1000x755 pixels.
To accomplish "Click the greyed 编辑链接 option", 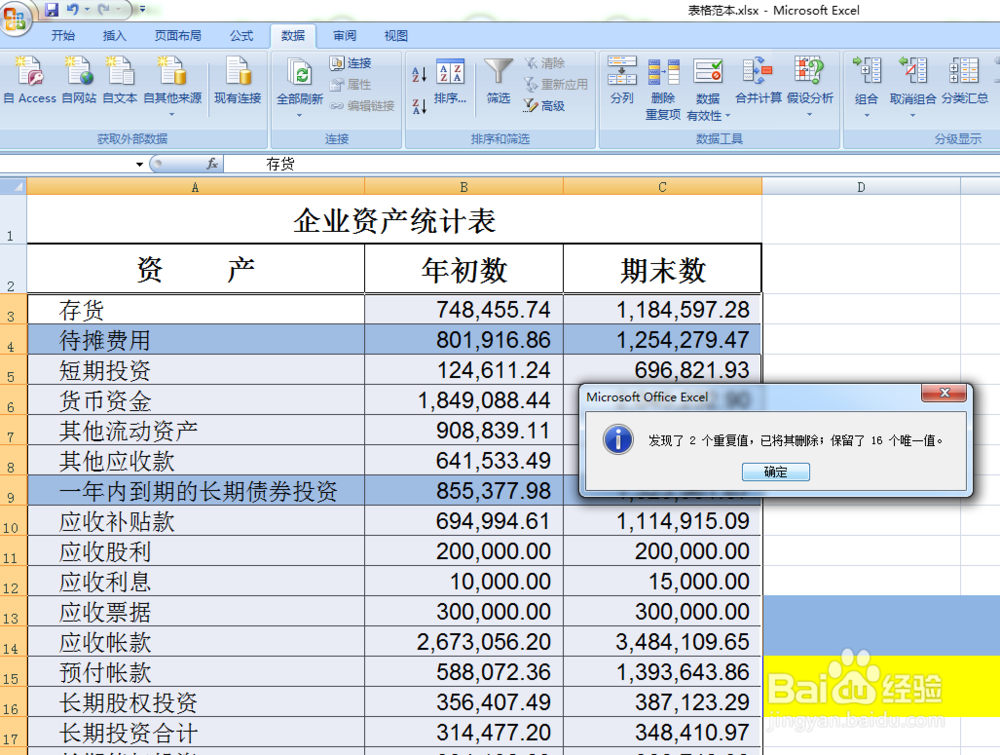I will (x=362, y=105).
